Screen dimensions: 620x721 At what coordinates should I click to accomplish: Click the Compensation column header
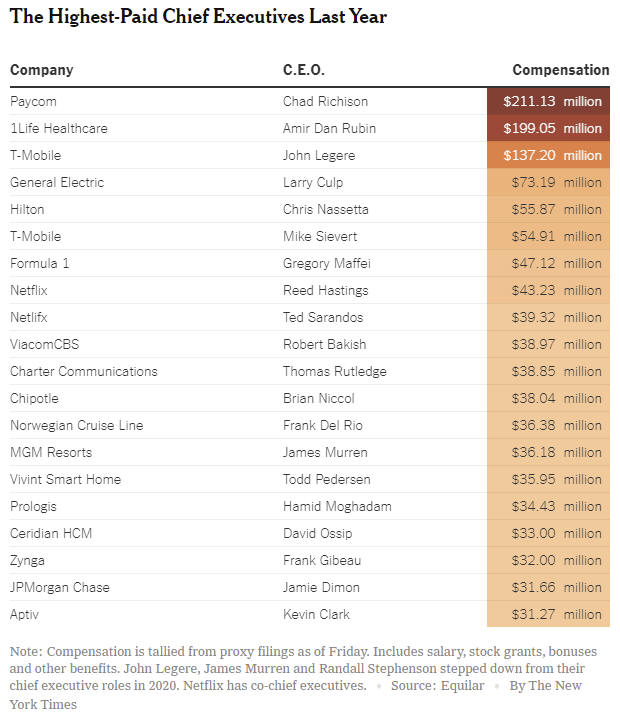pos(561,70)
